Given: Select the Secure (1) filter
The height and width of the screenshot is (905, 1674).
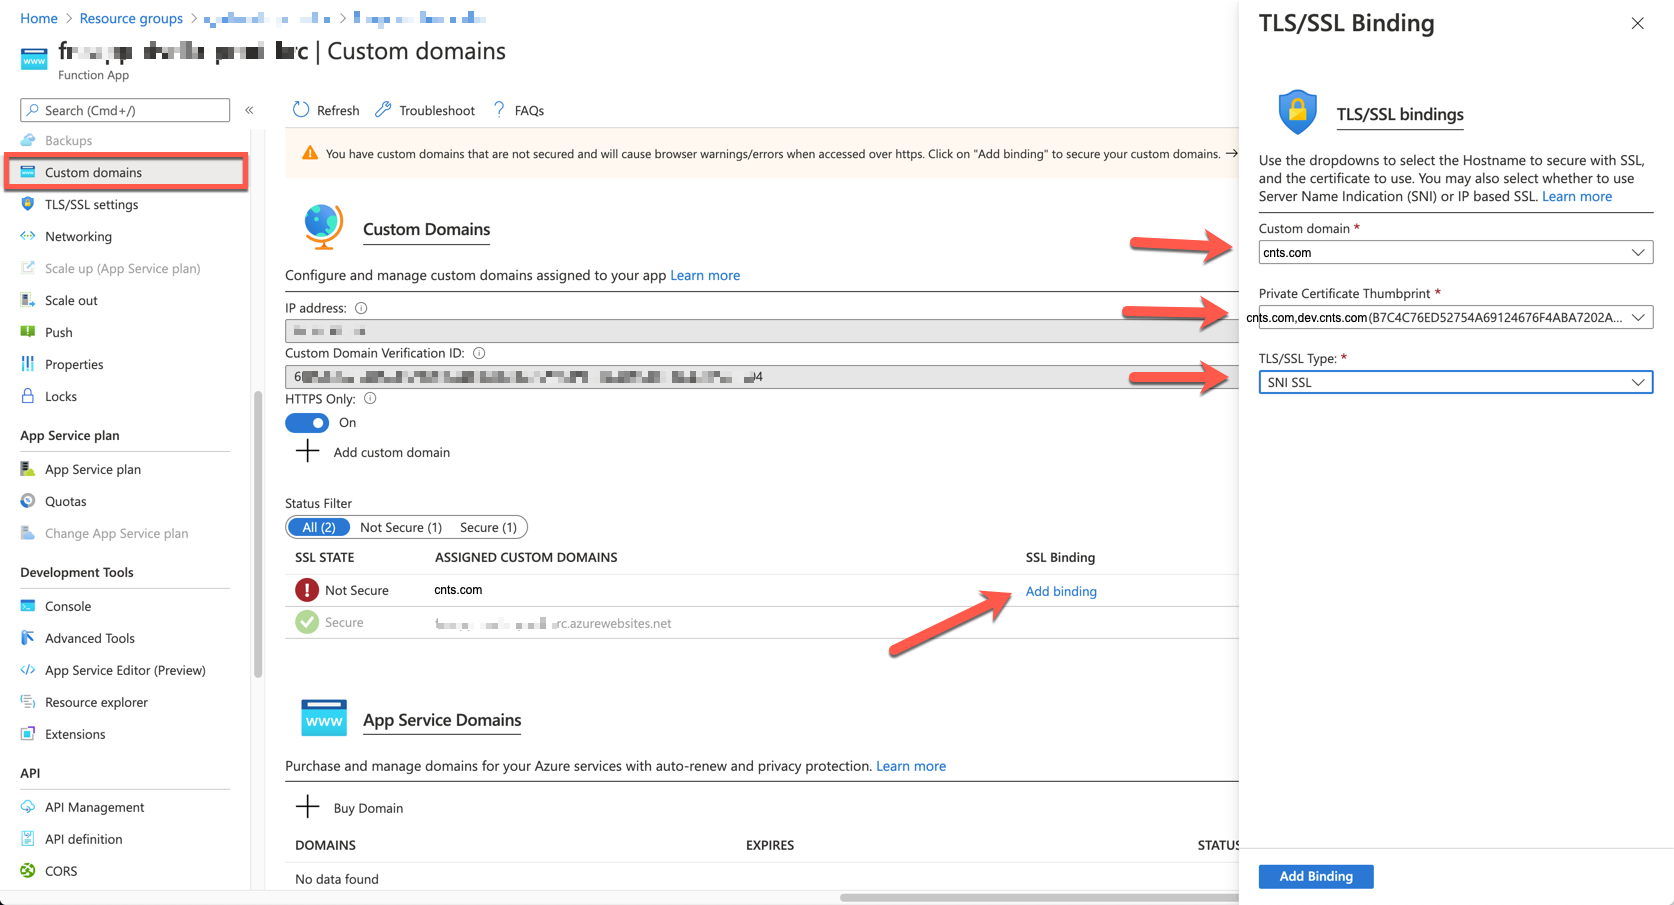Looking at the screenshot, I should 488,527.
